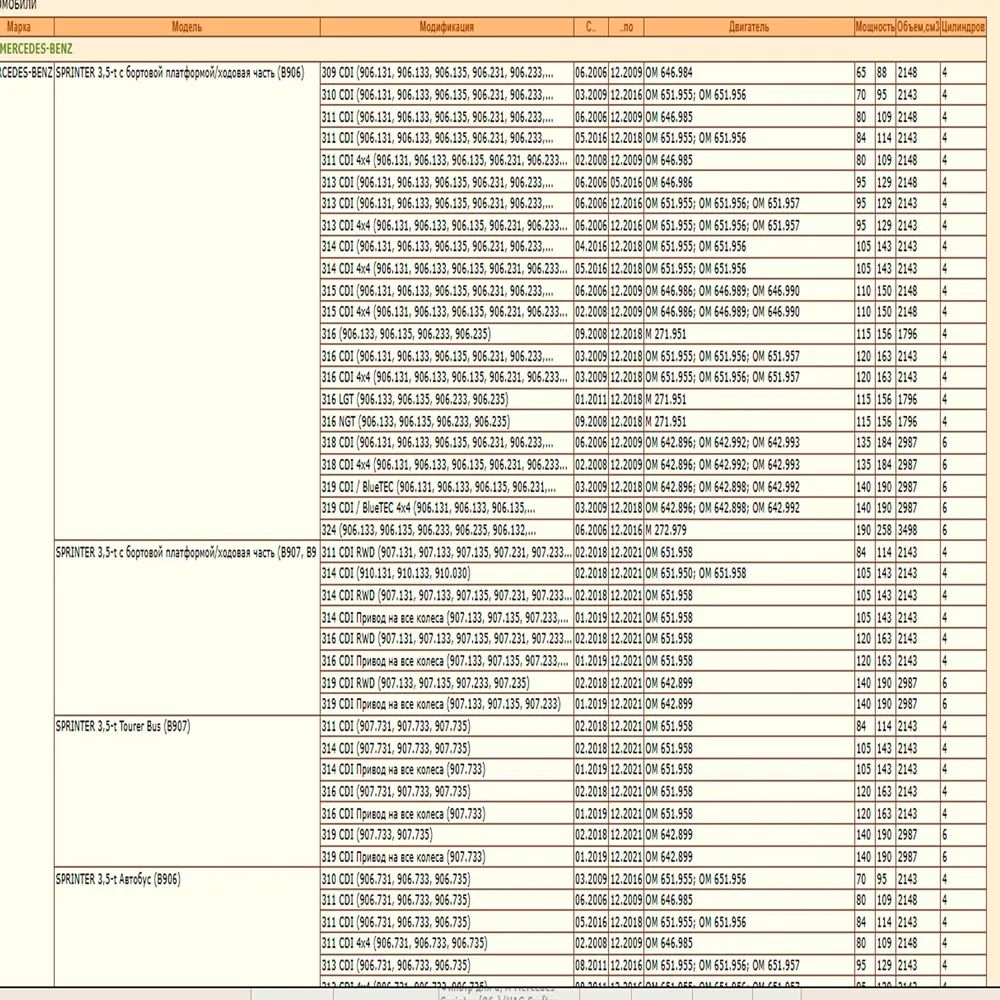Select 319 CDI RWD modification row

coord(425,683)
